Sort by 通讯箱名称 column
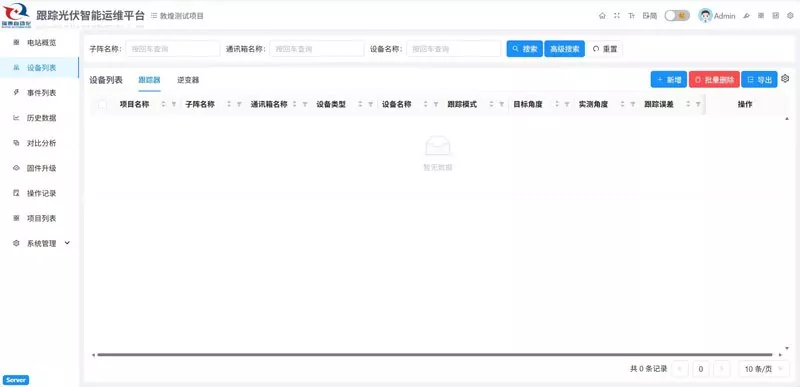 click(295, 104)
